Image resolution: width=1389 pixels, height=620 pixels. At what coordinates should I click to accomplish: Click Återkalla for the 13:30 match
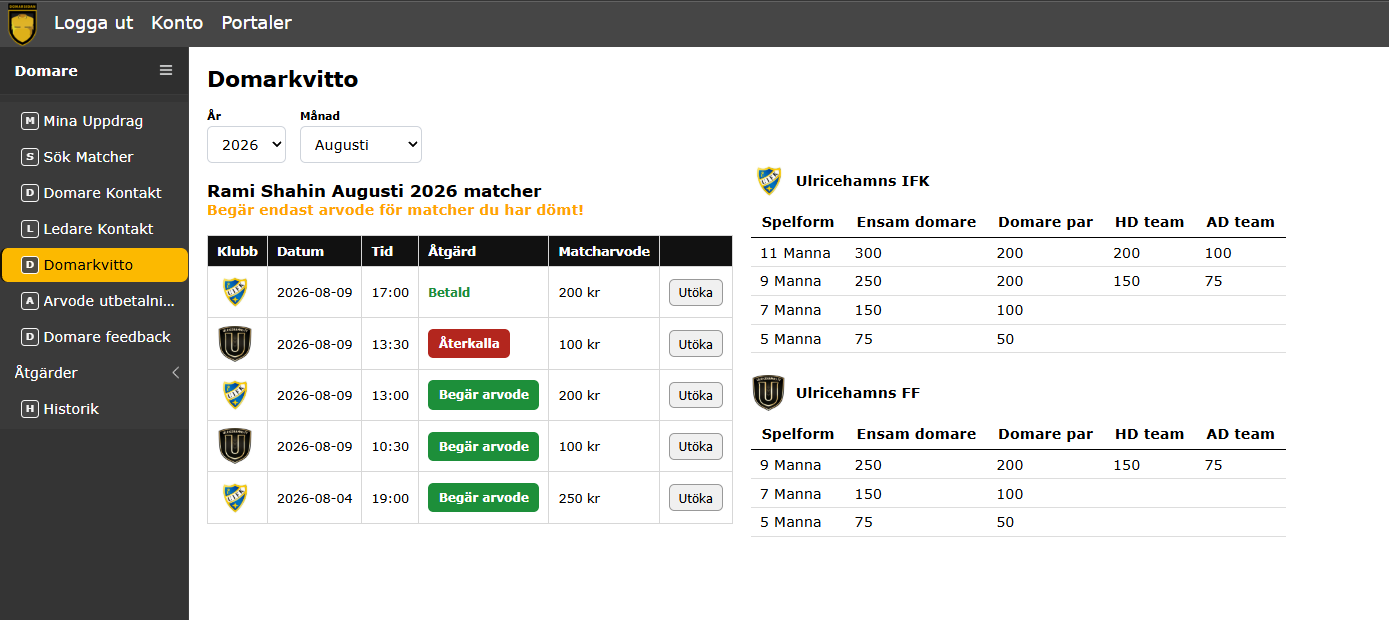pos(469,344)
